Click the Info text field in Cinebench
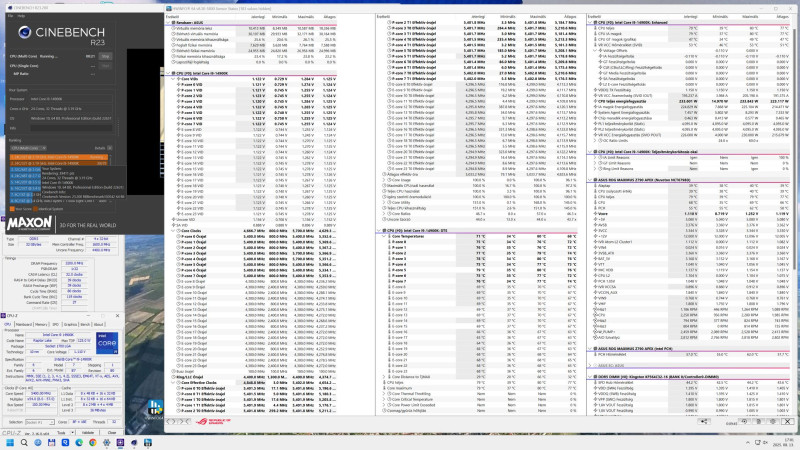 click(x=71, y=128)
